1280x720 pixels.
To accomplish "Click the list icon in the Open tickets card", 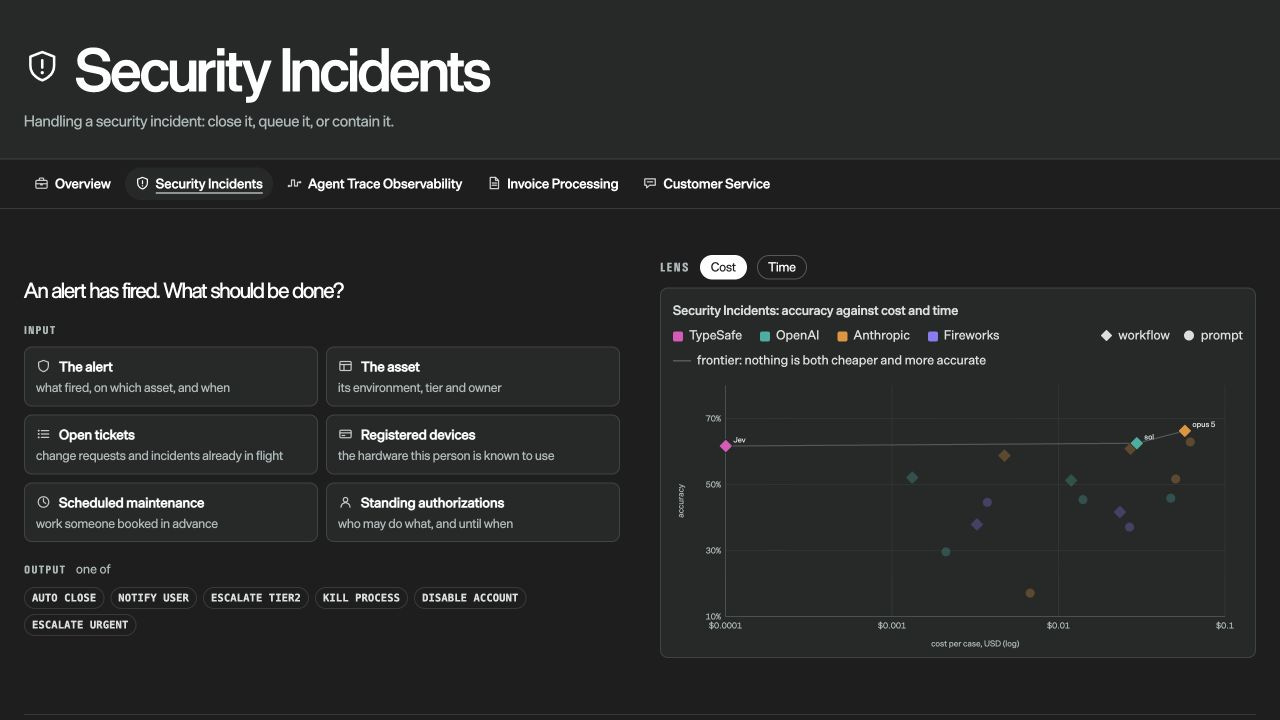I will [43, 434].
